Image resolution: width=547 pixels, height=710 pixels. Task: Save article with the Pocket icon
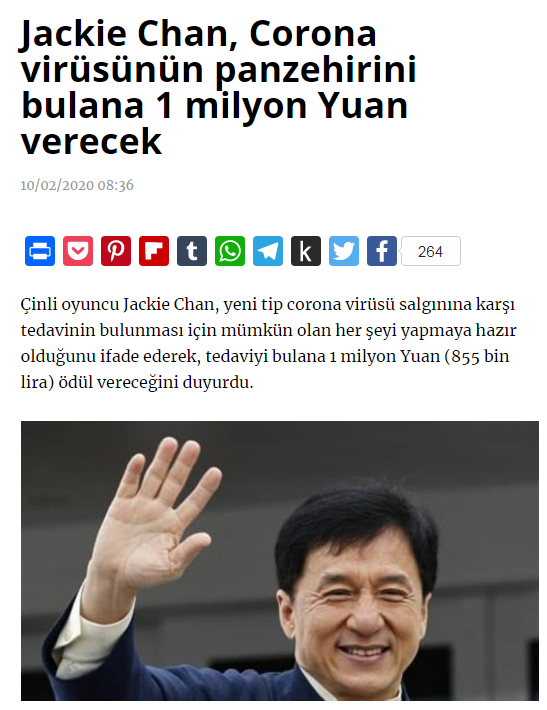(78, 251)
